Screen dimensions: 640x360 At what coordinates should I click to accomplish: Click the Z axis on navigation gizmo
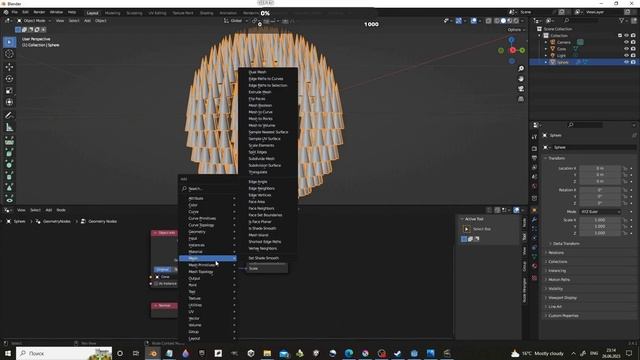pos(511,40)
